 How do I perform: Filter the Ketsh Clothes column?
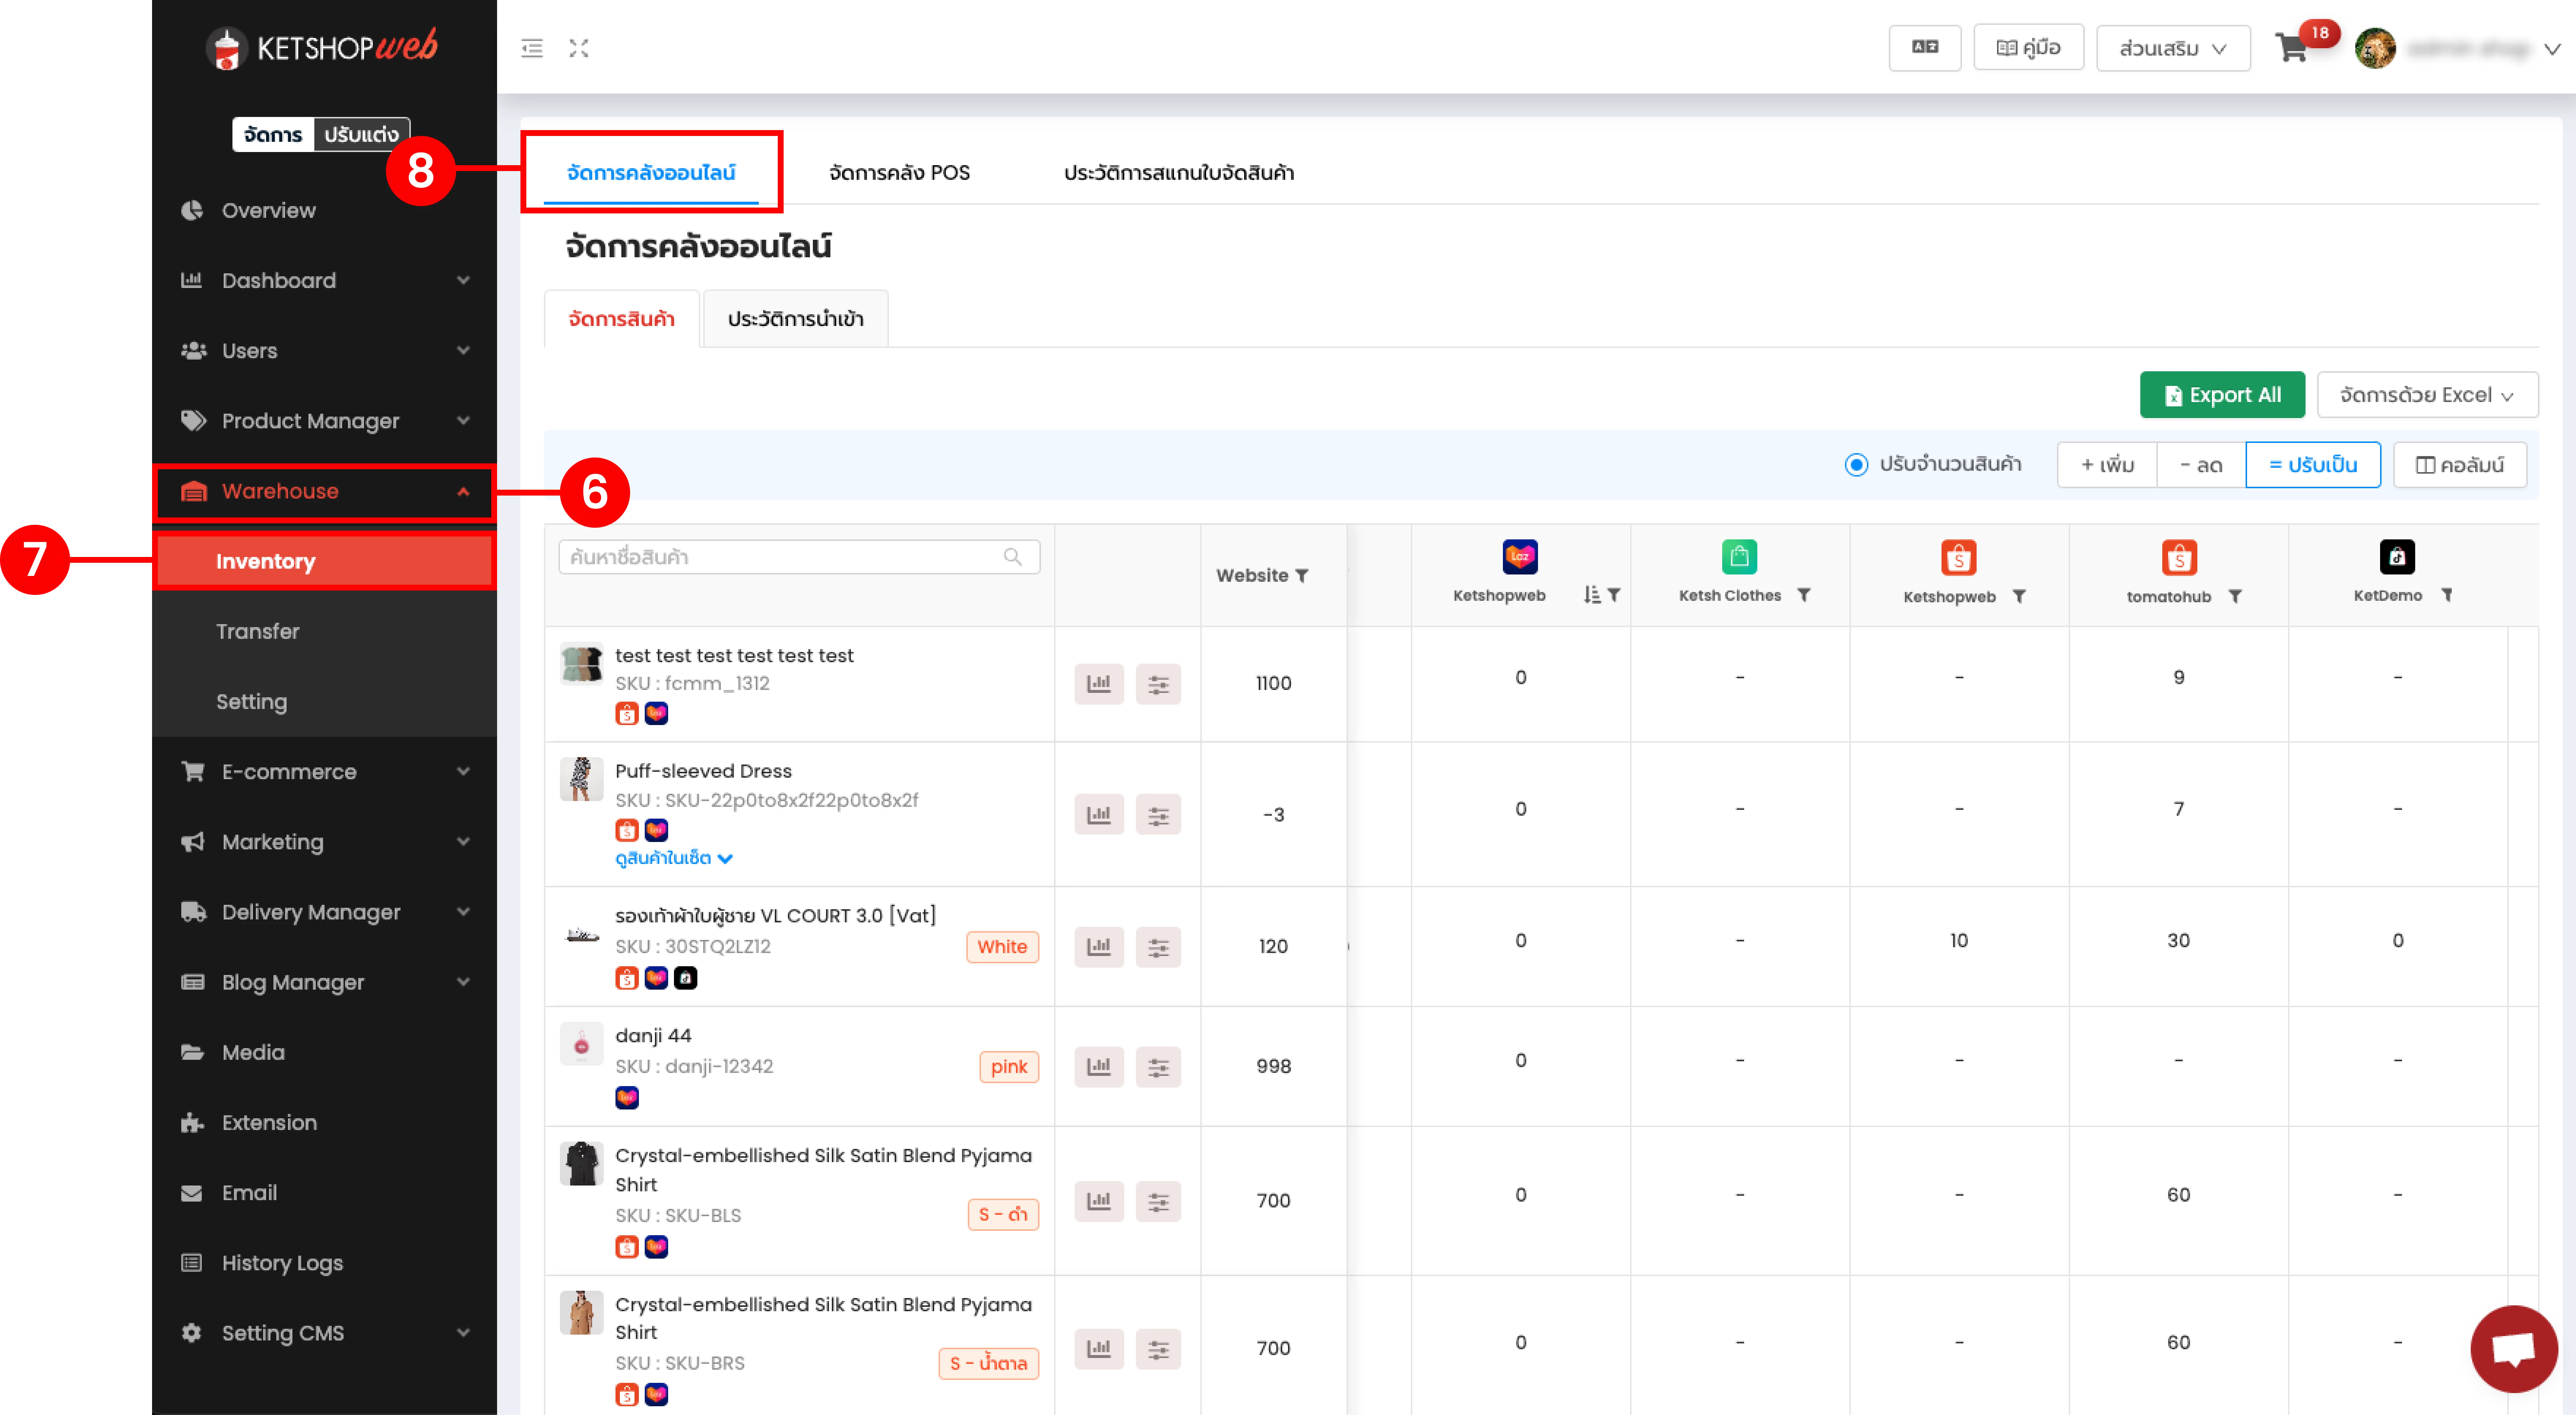pos(1804,595)
